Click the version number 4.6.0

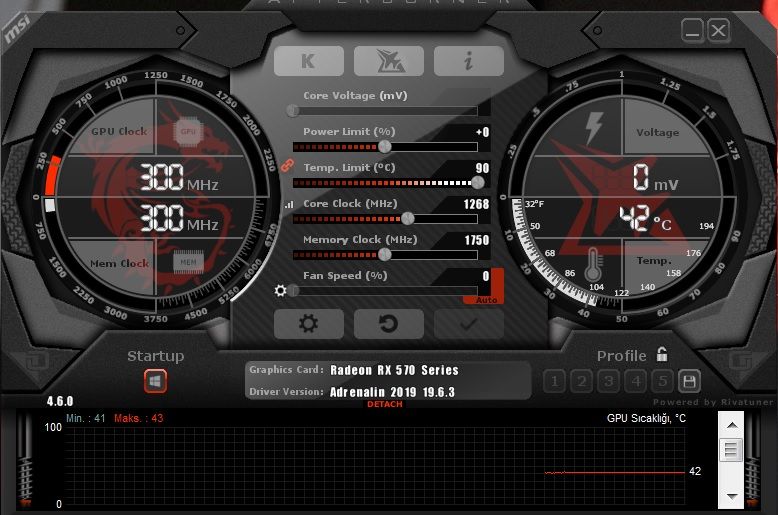point(60,401)
